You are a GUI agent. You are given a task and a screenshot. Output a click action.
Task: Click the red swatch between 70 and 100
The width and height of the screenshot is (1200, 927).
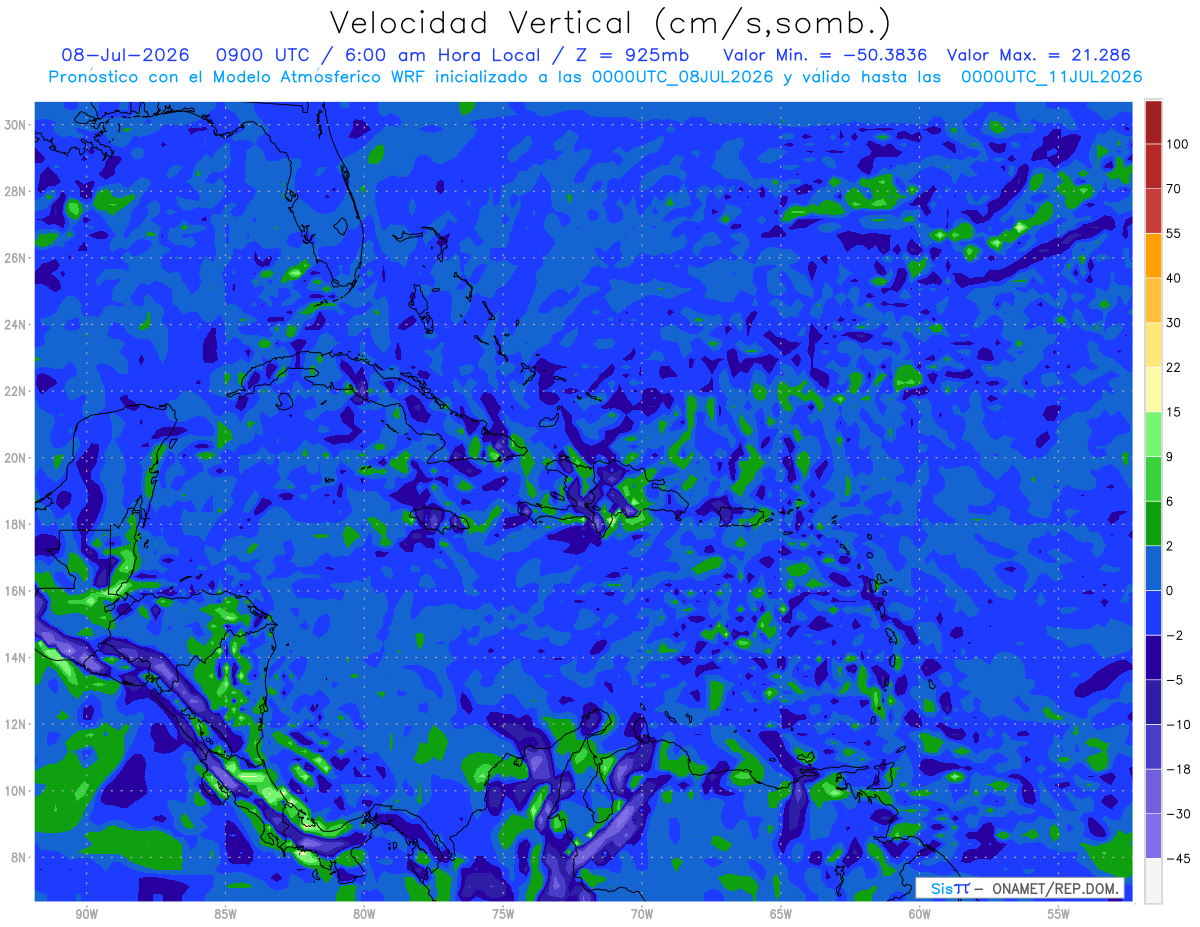[x=1153, y=166]
